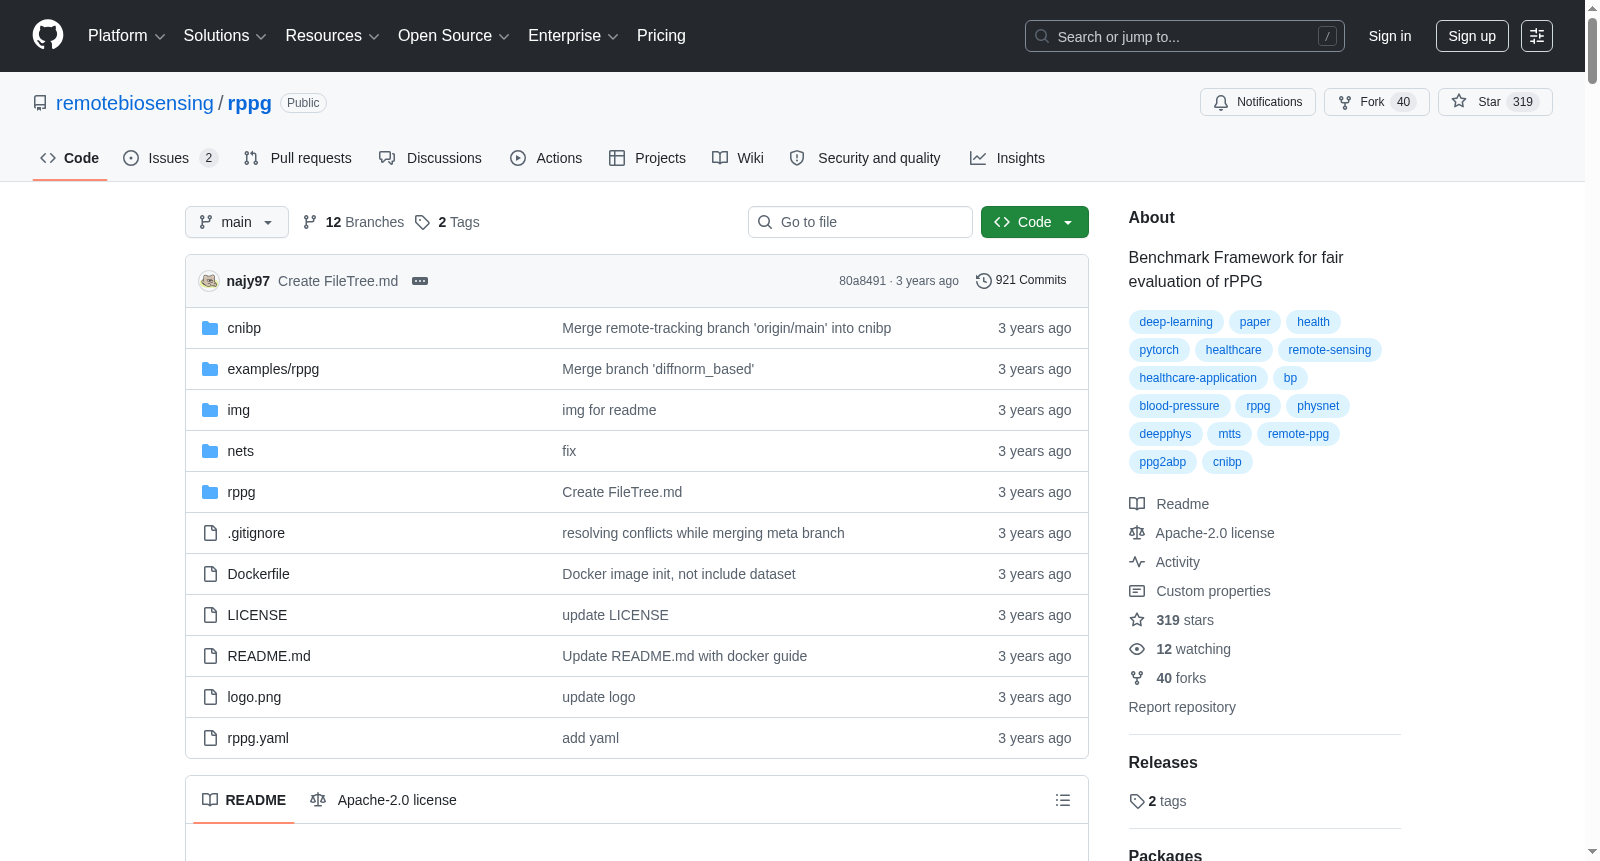The image size is (1600, 861).
Task: Open the Pricing link
Action: click(661, 36)
